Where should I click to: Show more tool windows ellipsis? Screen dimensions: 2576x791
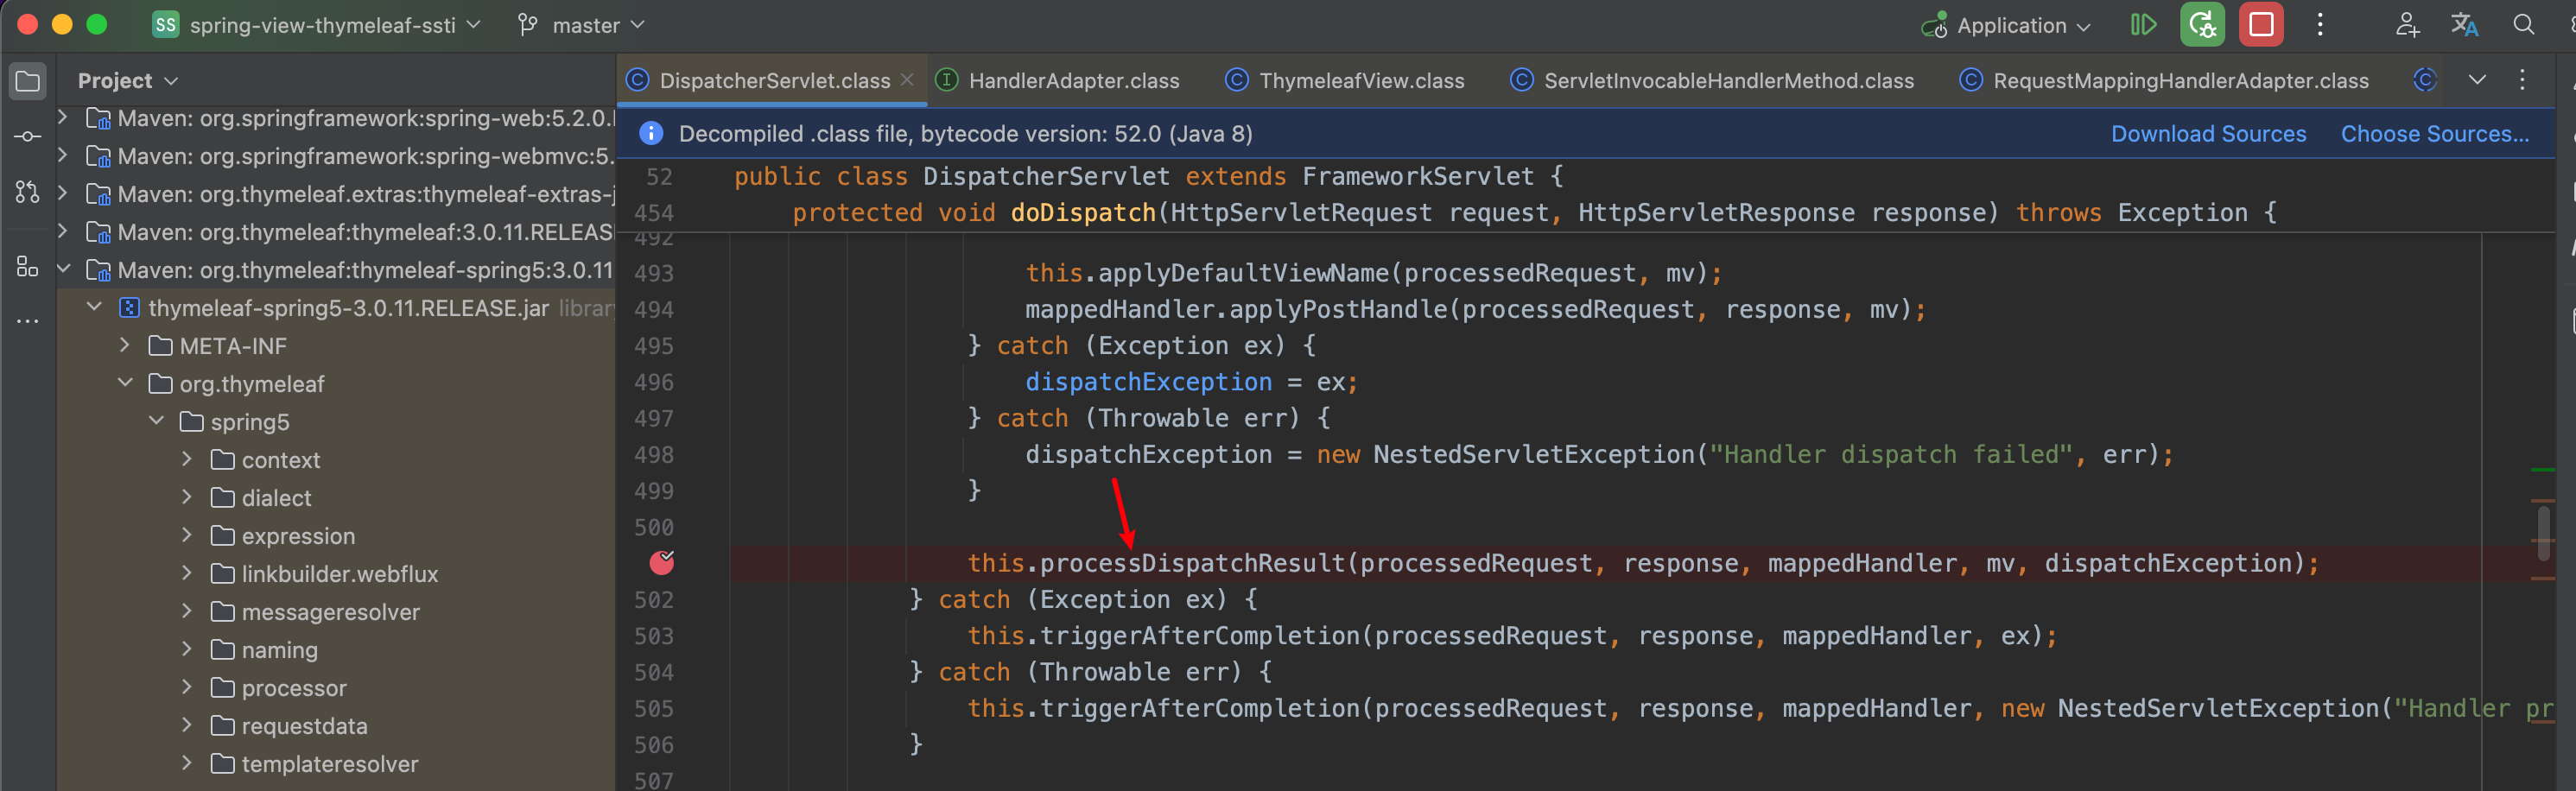pos(28,321)
